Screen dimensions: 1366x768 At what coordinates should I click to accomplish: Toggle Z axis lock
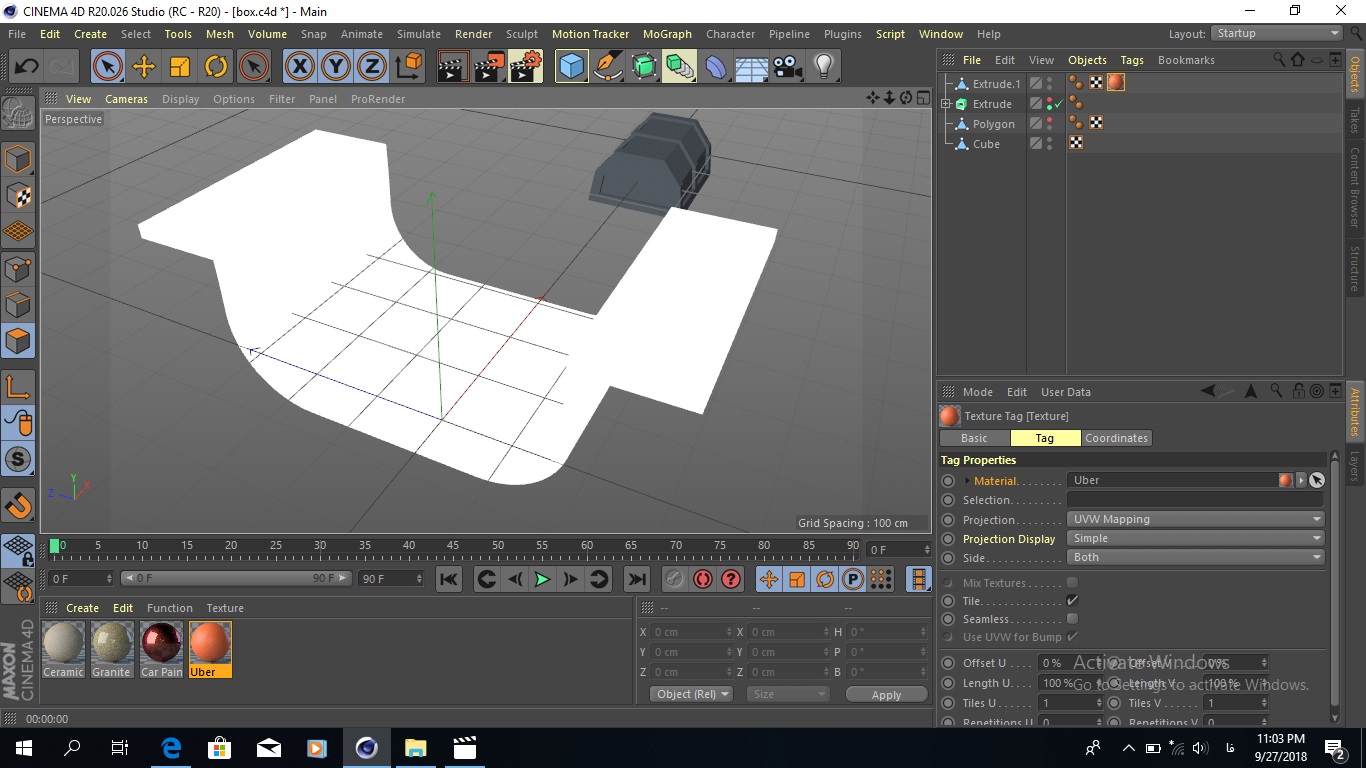click(371, 67)
